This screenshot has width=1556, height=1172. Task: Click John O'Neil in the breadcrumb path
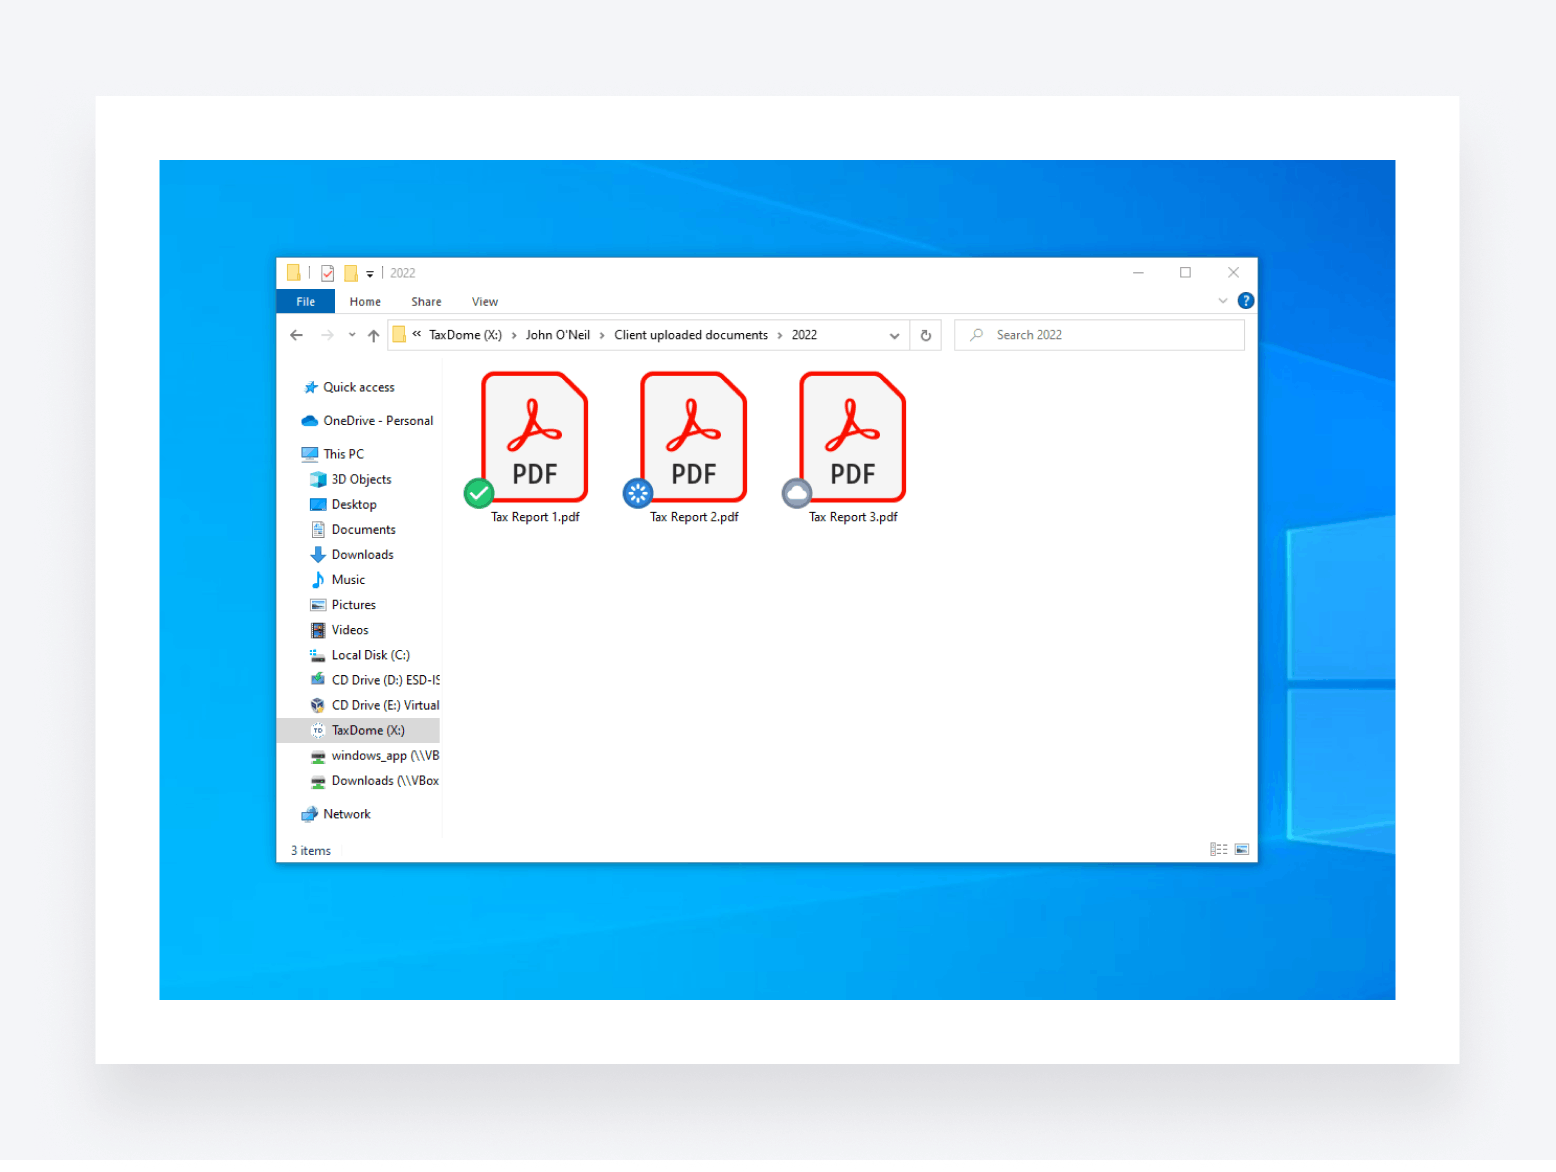(557, 335)
